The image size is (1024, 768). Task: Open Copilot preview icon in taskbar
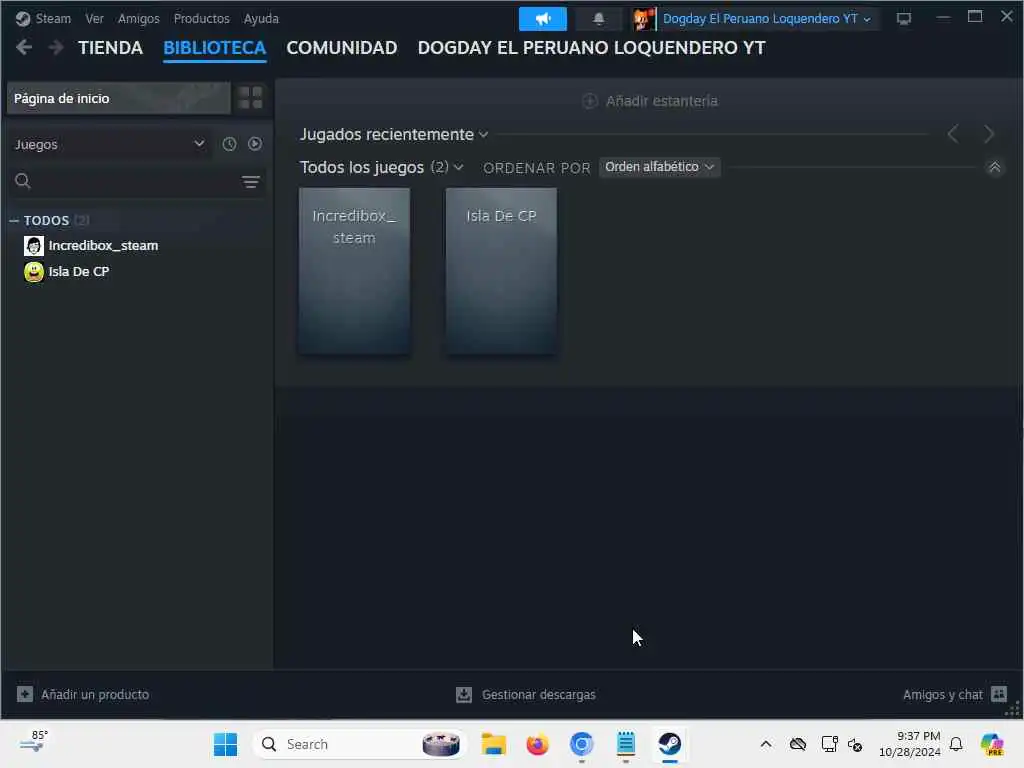(992, 744)
